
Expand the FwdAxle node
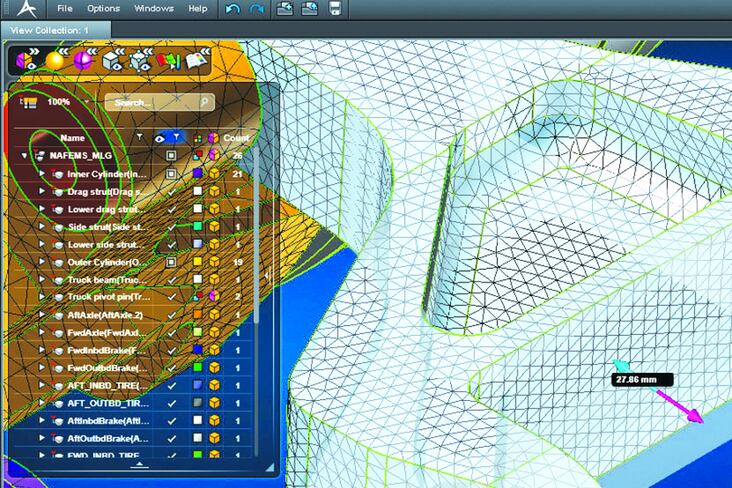point(42,332)
